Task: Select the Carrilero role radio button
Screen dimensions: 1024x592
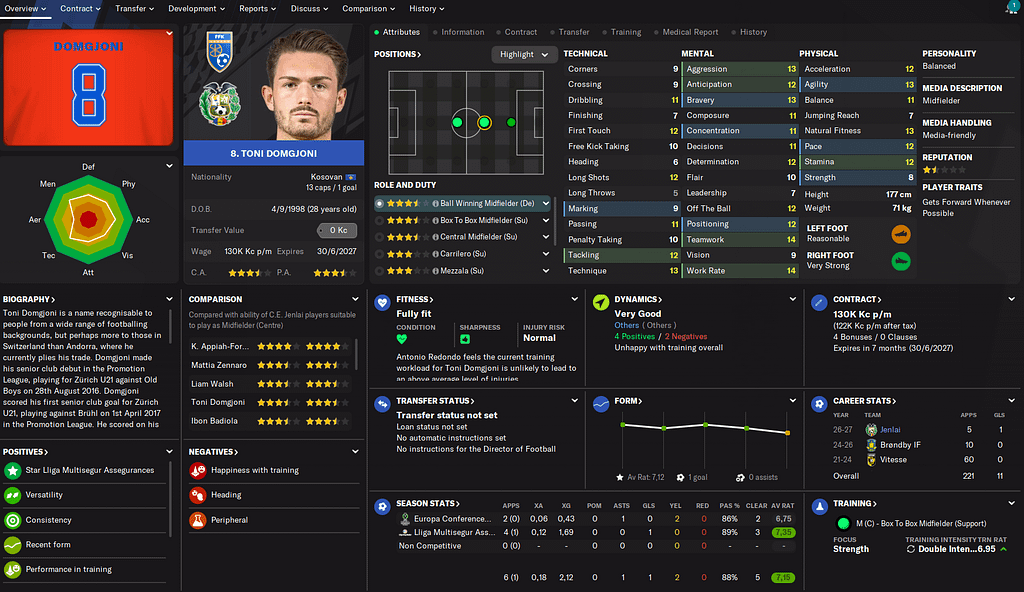Action: coord(379,254)
